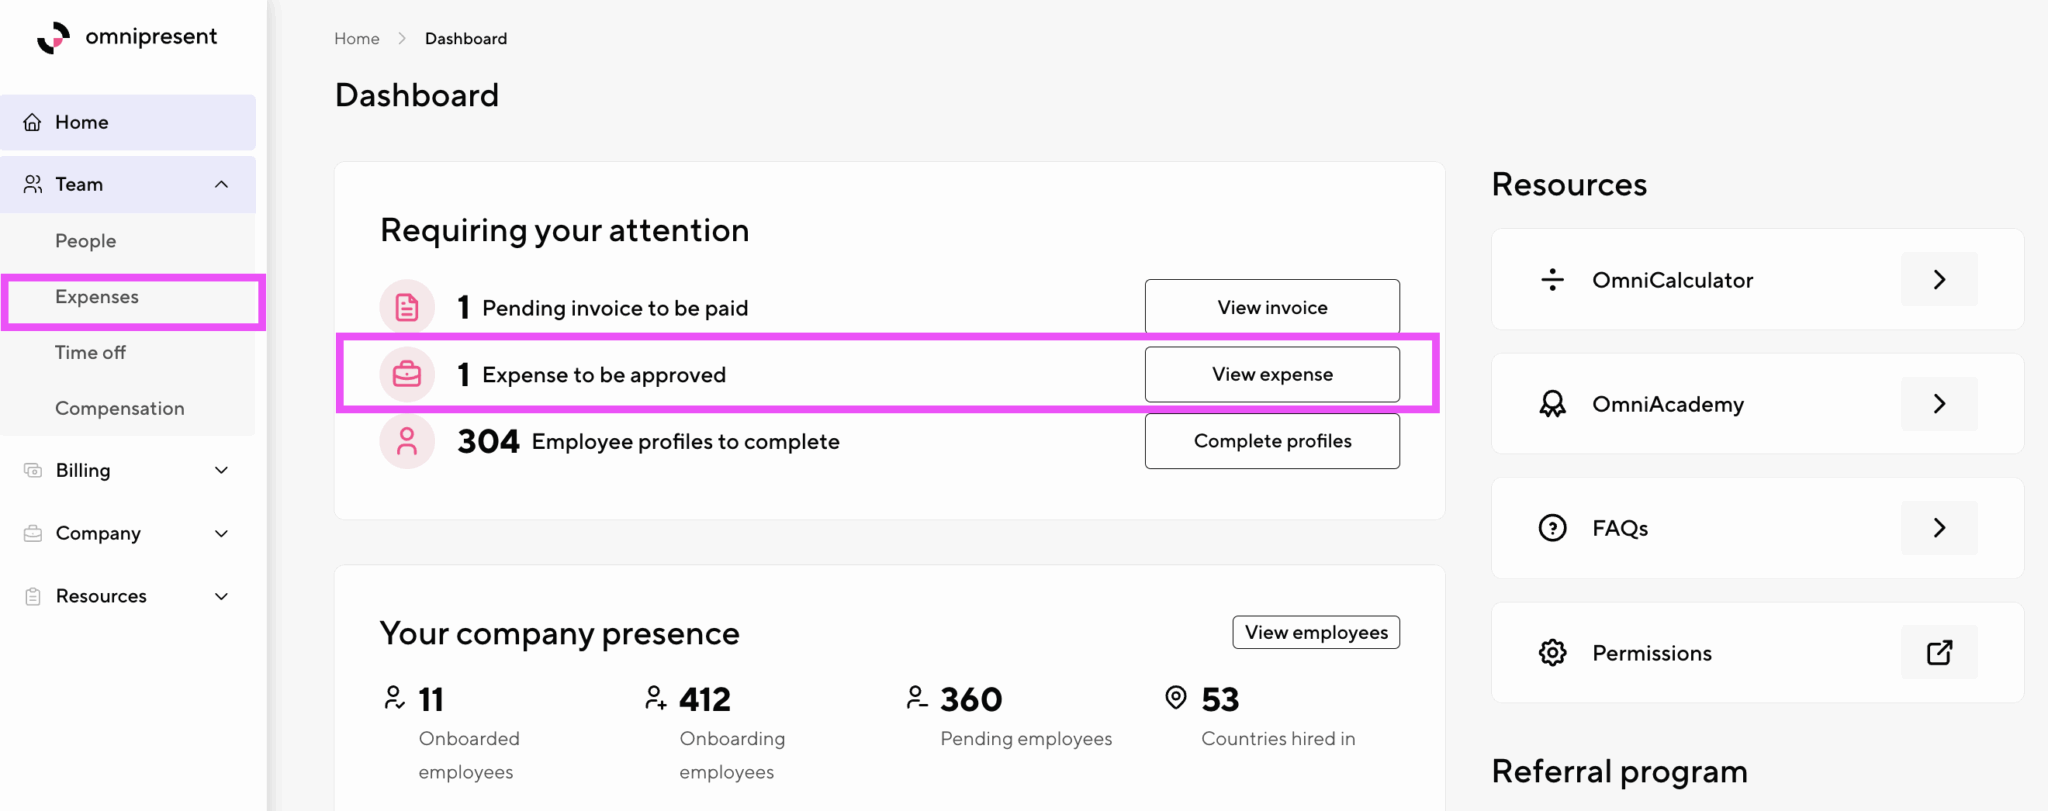The image size is (2048, 811).
Task: Click the omnipresent logo icon
Action: point(53,38)
